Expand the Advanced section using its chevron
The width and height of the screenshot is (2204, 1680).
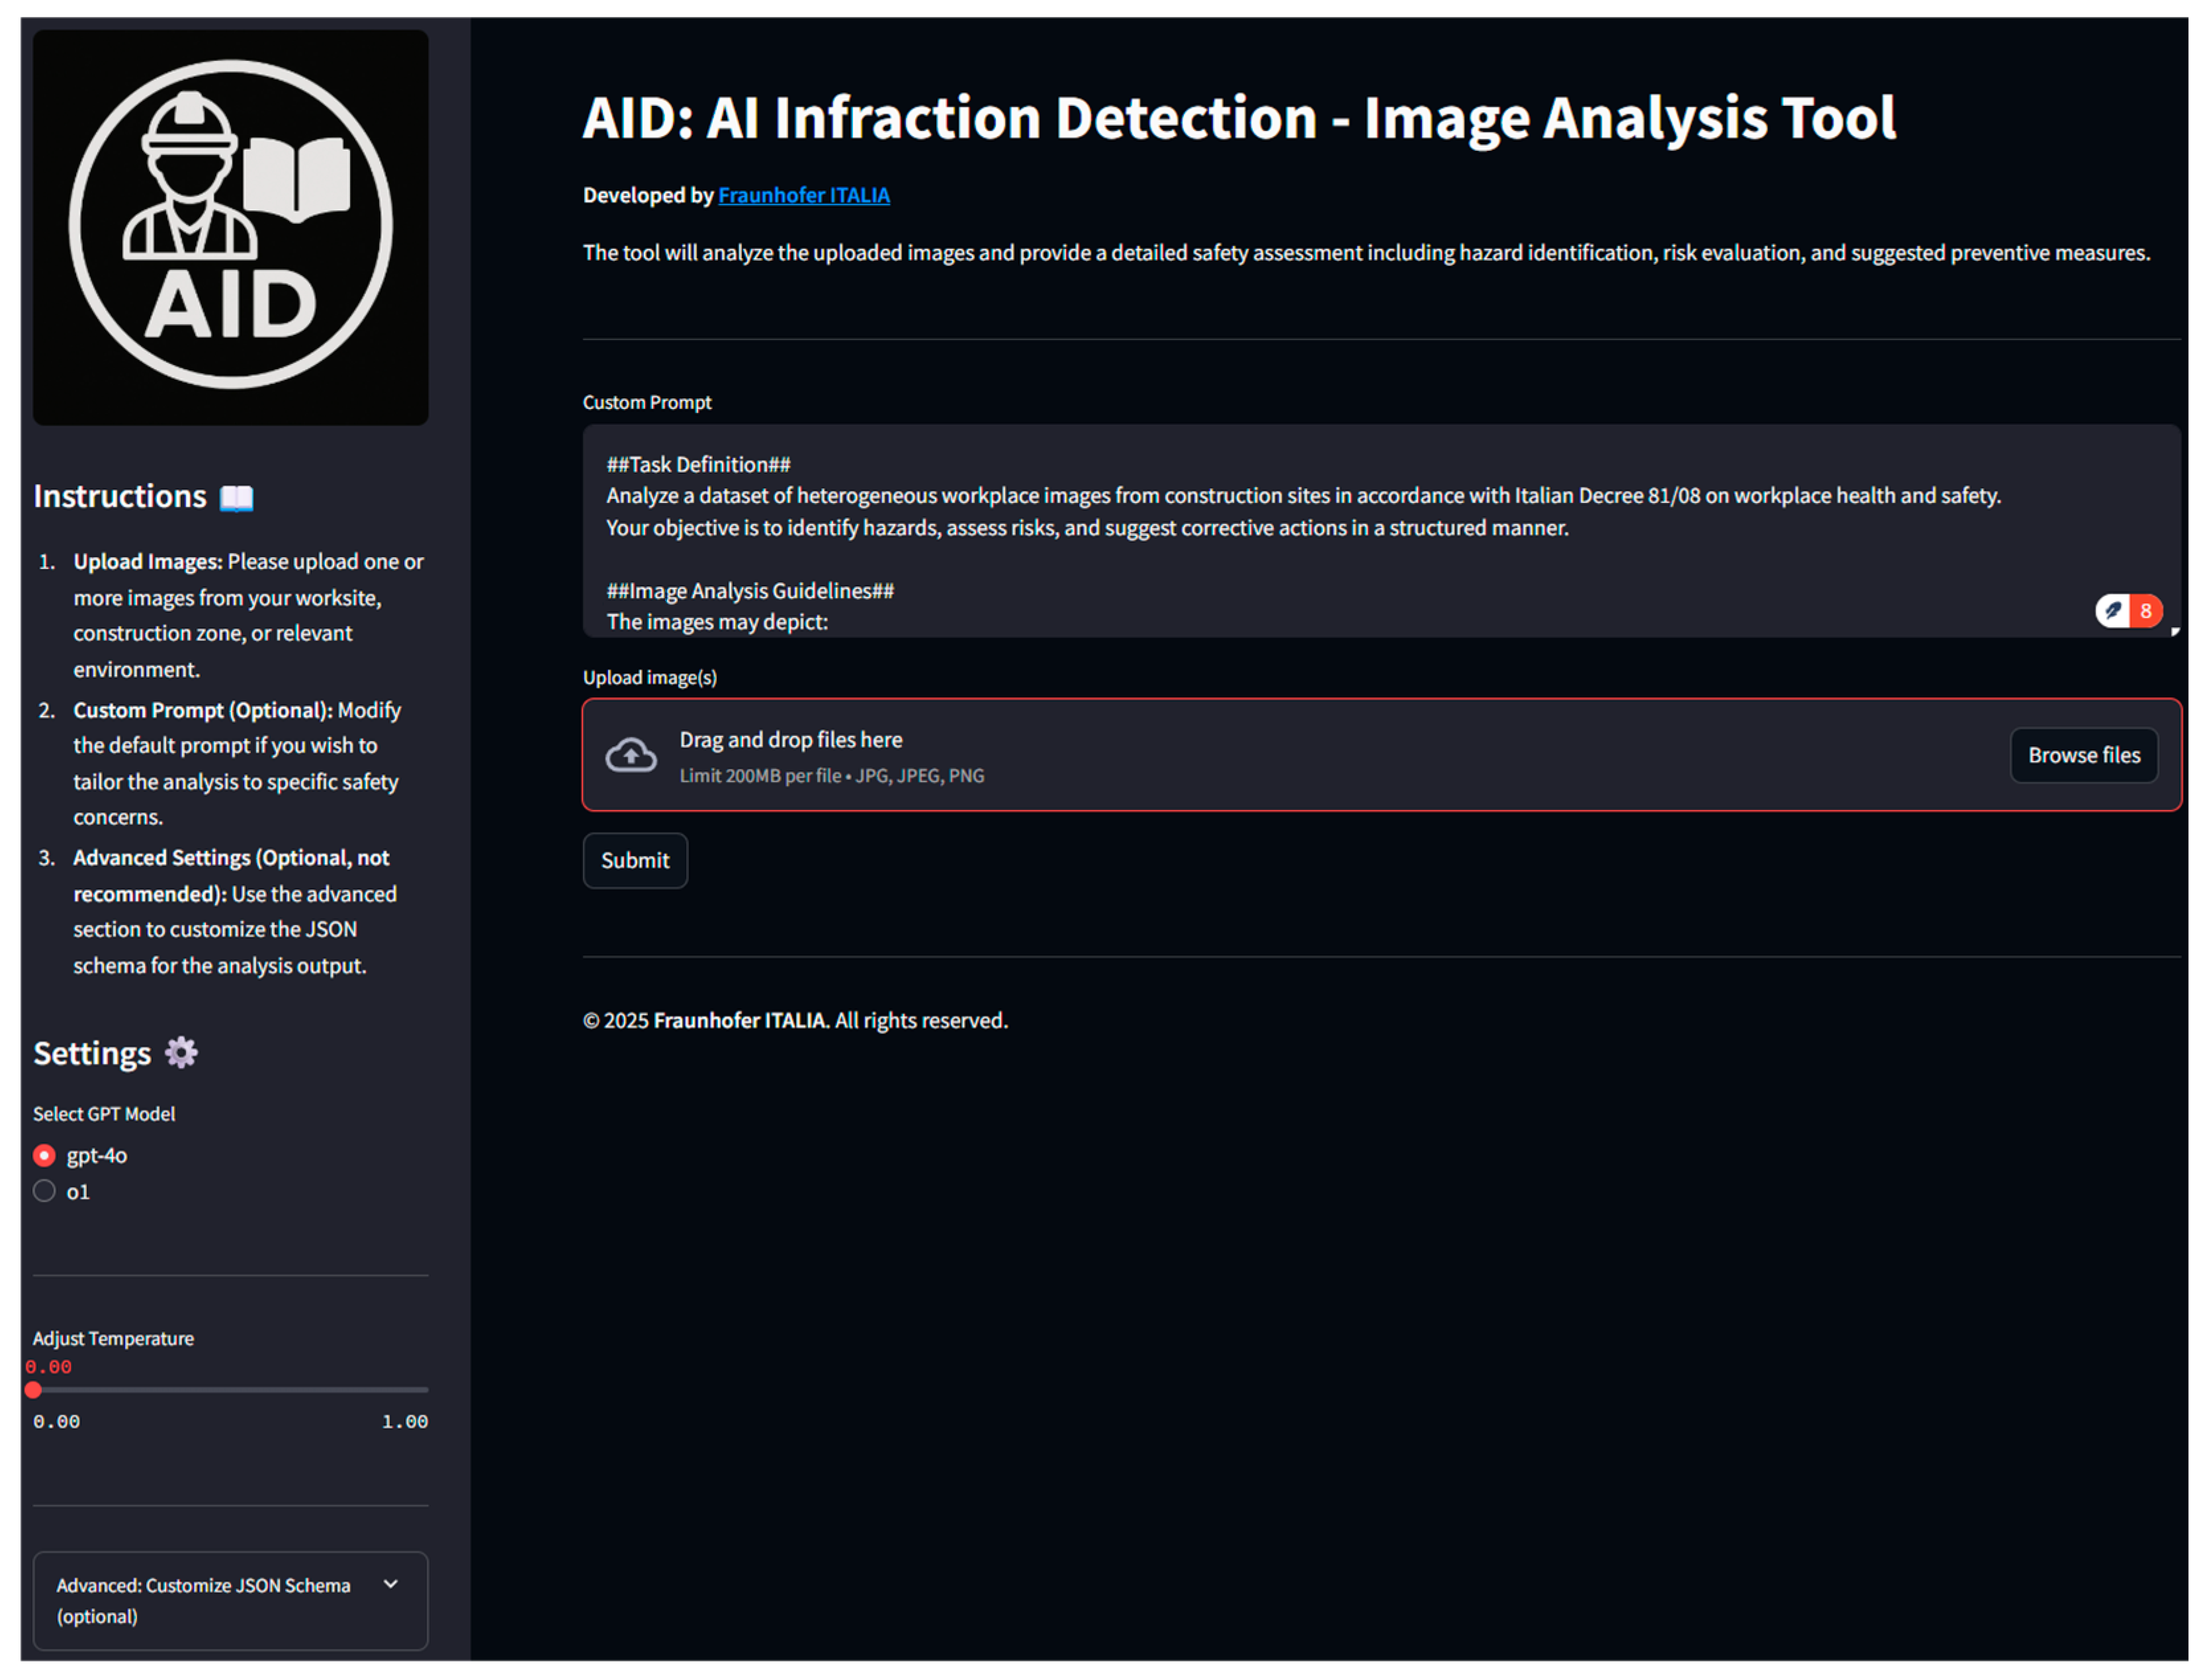point(391,1584)
